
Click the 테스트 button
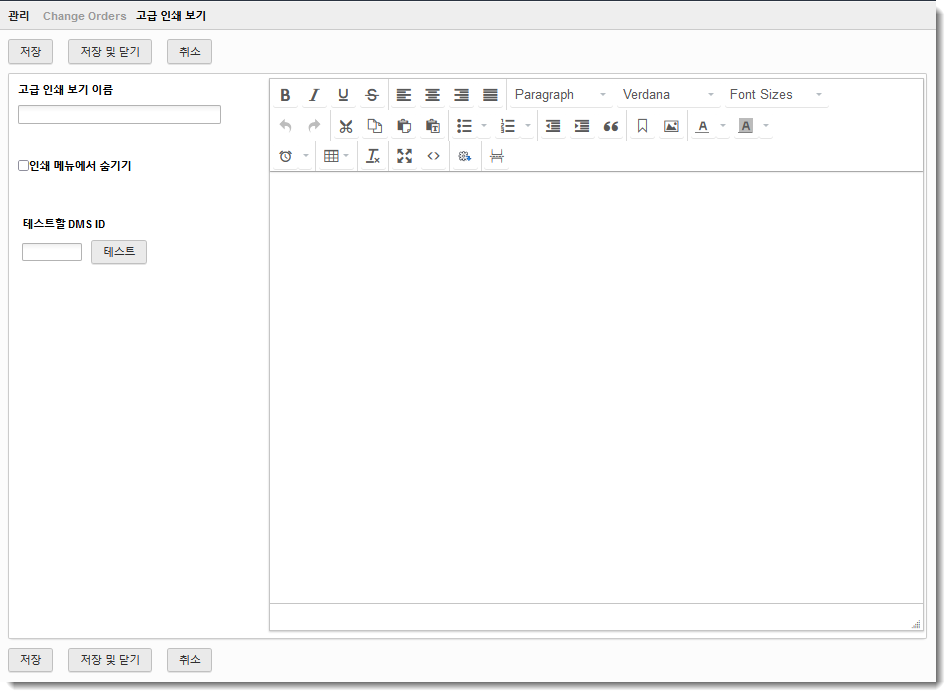119,252
